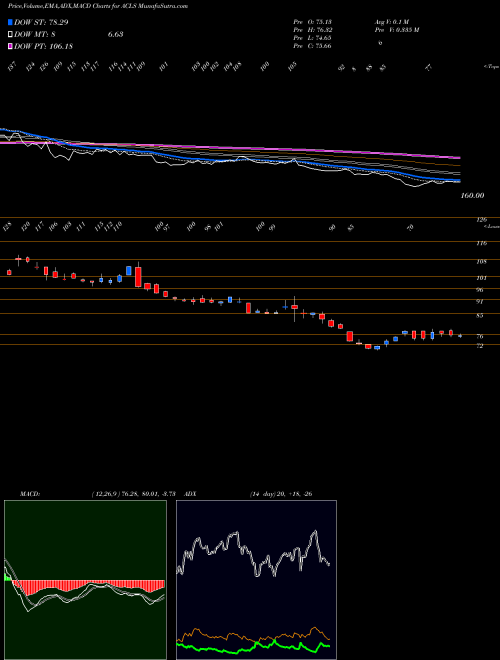Click the 96 price axis label
Image resolution: width=500 pixels, height=660 pixels.
[x=480, y=290]
